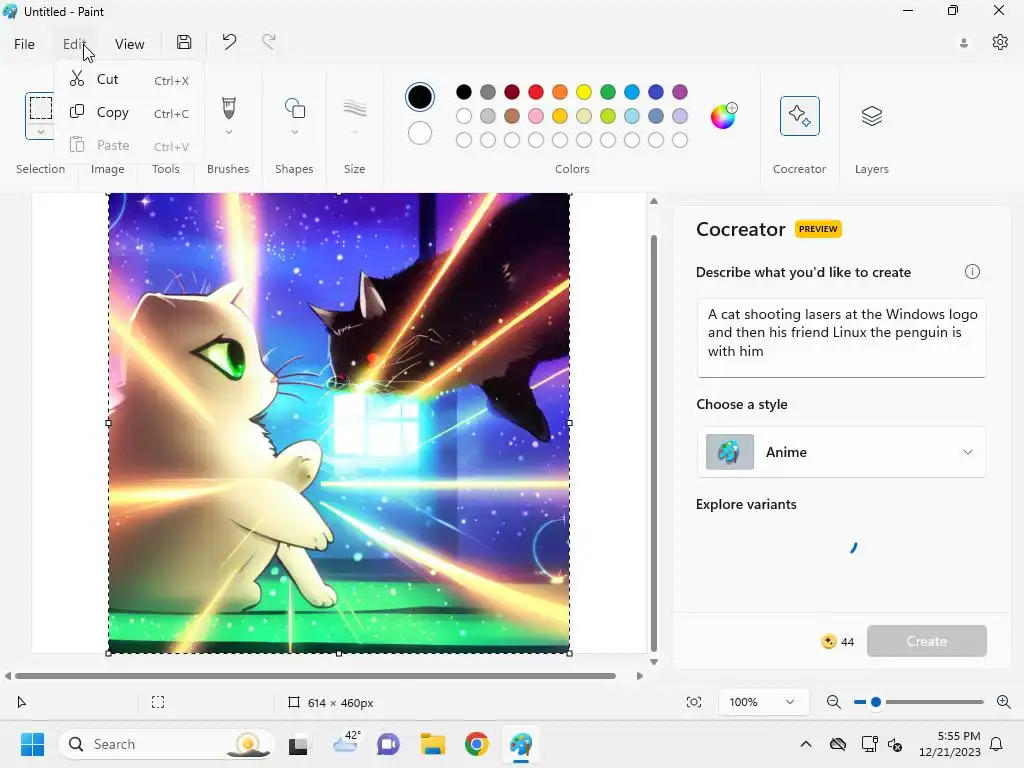This screenshot has width=1024, height=768.
Task: Show hidden system tray icons
Action: (x=806, y=744)
